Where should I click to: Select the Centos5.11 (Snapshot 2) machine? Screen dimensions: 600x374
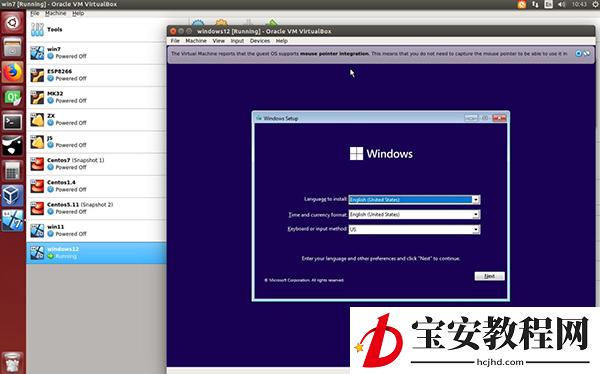tap(96, 208)
